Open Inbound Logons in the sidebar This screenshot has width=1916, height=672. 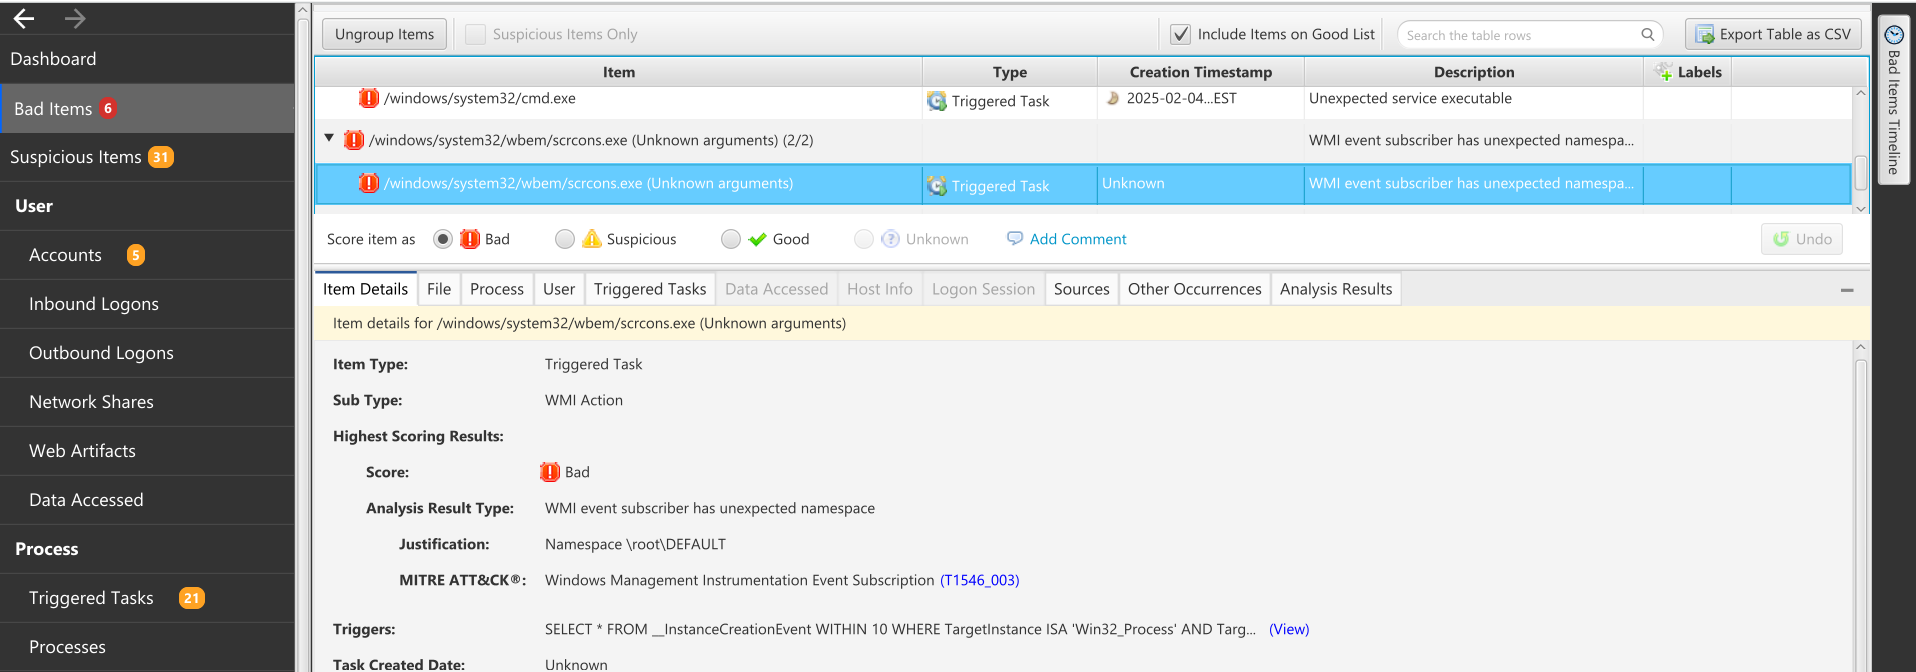pyautogui.click(x=147, y=304)
